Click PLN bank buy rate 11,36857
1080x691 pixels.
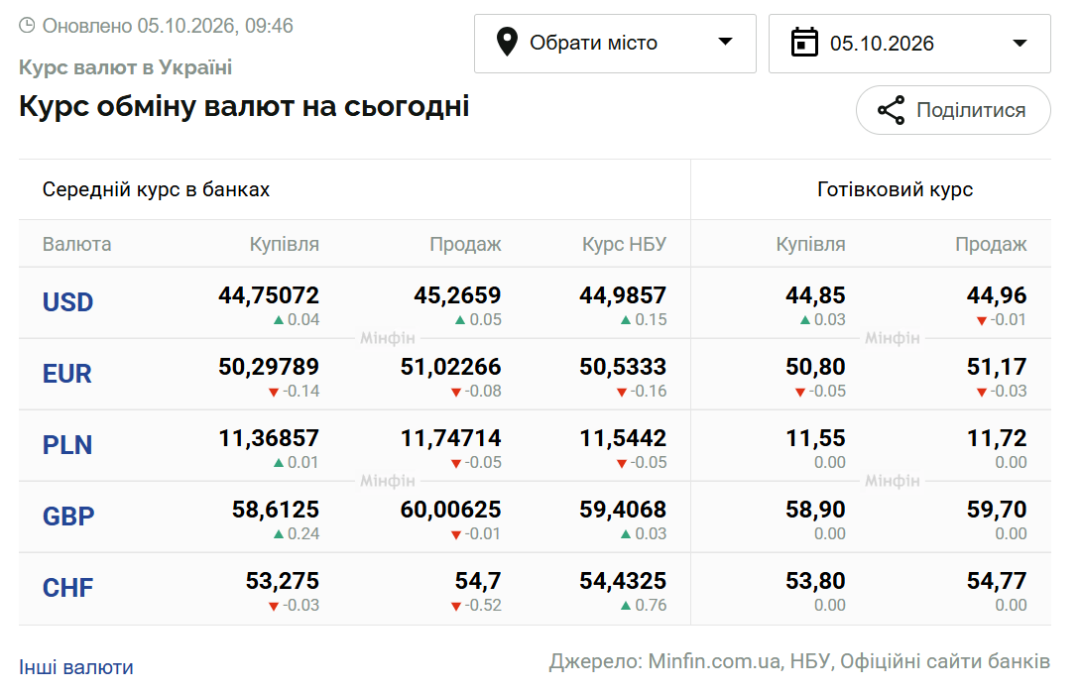pos(269,438)
